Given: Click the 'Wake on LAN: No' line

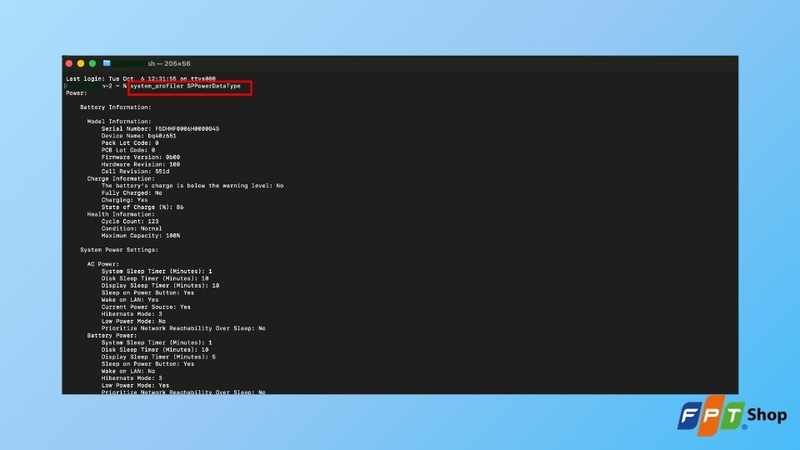Looking at the screenshot, I should 128,371.
